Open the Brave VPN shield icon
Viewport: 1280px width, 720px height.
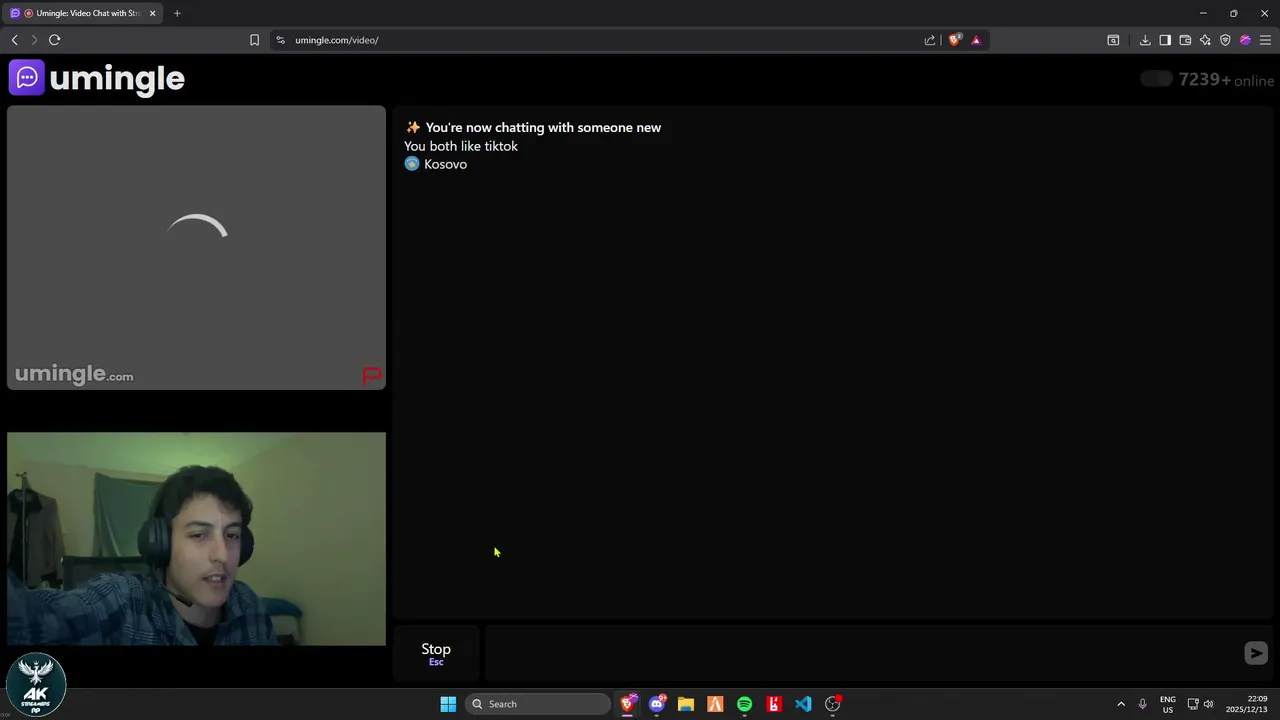coord(1225,40)
